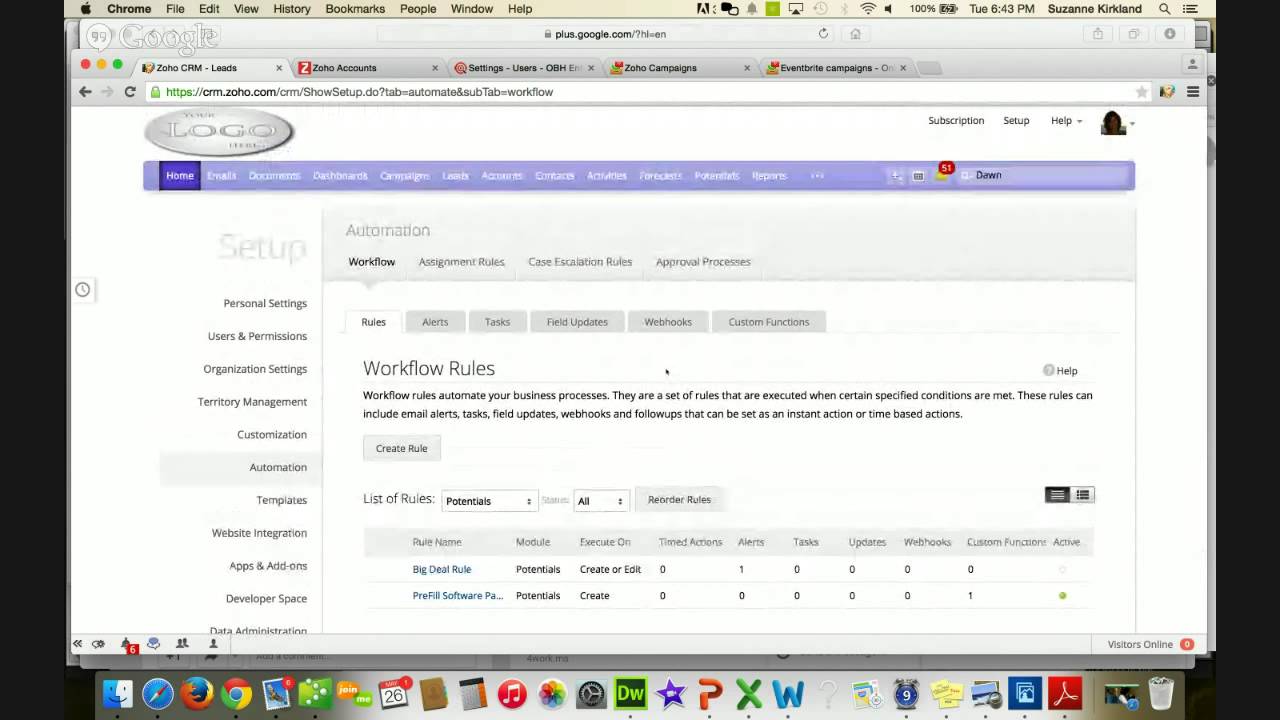Open the Leads module tab
The height and width of the screenshot is (720, 1280).
pos(455,176)
